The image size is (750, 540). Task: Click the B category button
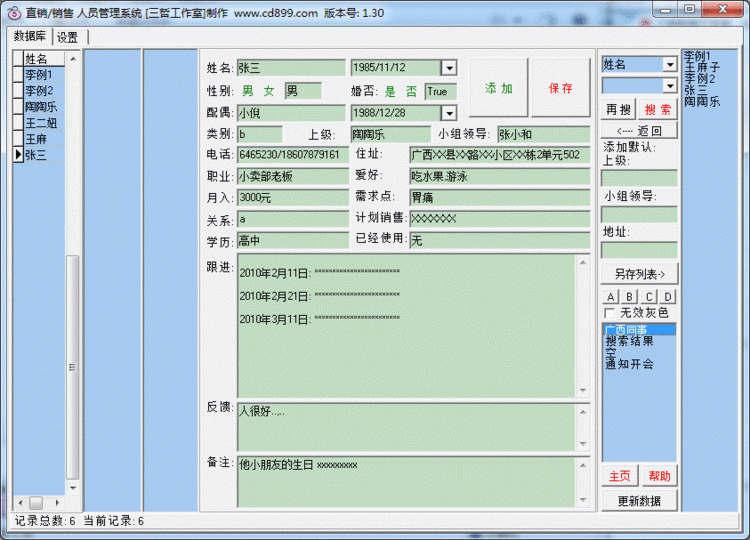[630, 296]
